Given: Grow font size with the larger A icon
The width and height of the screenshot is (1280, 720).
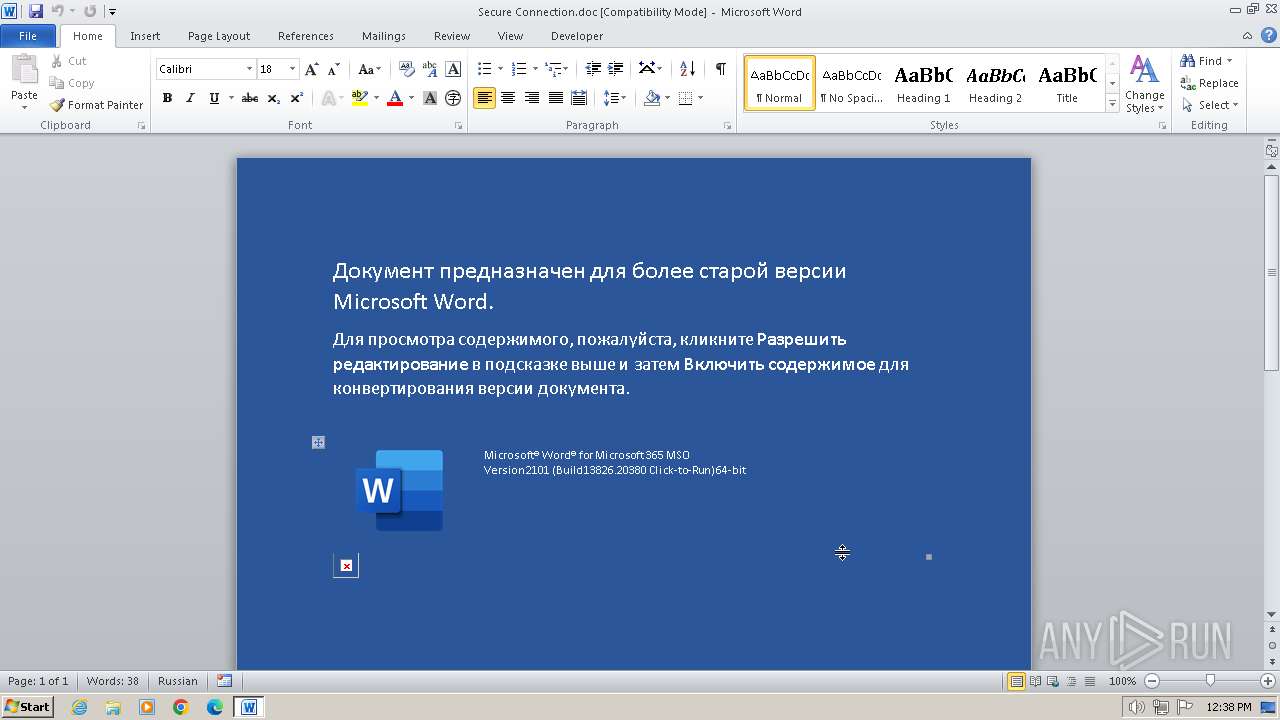Looking at the screenshot, I should 312,69.
